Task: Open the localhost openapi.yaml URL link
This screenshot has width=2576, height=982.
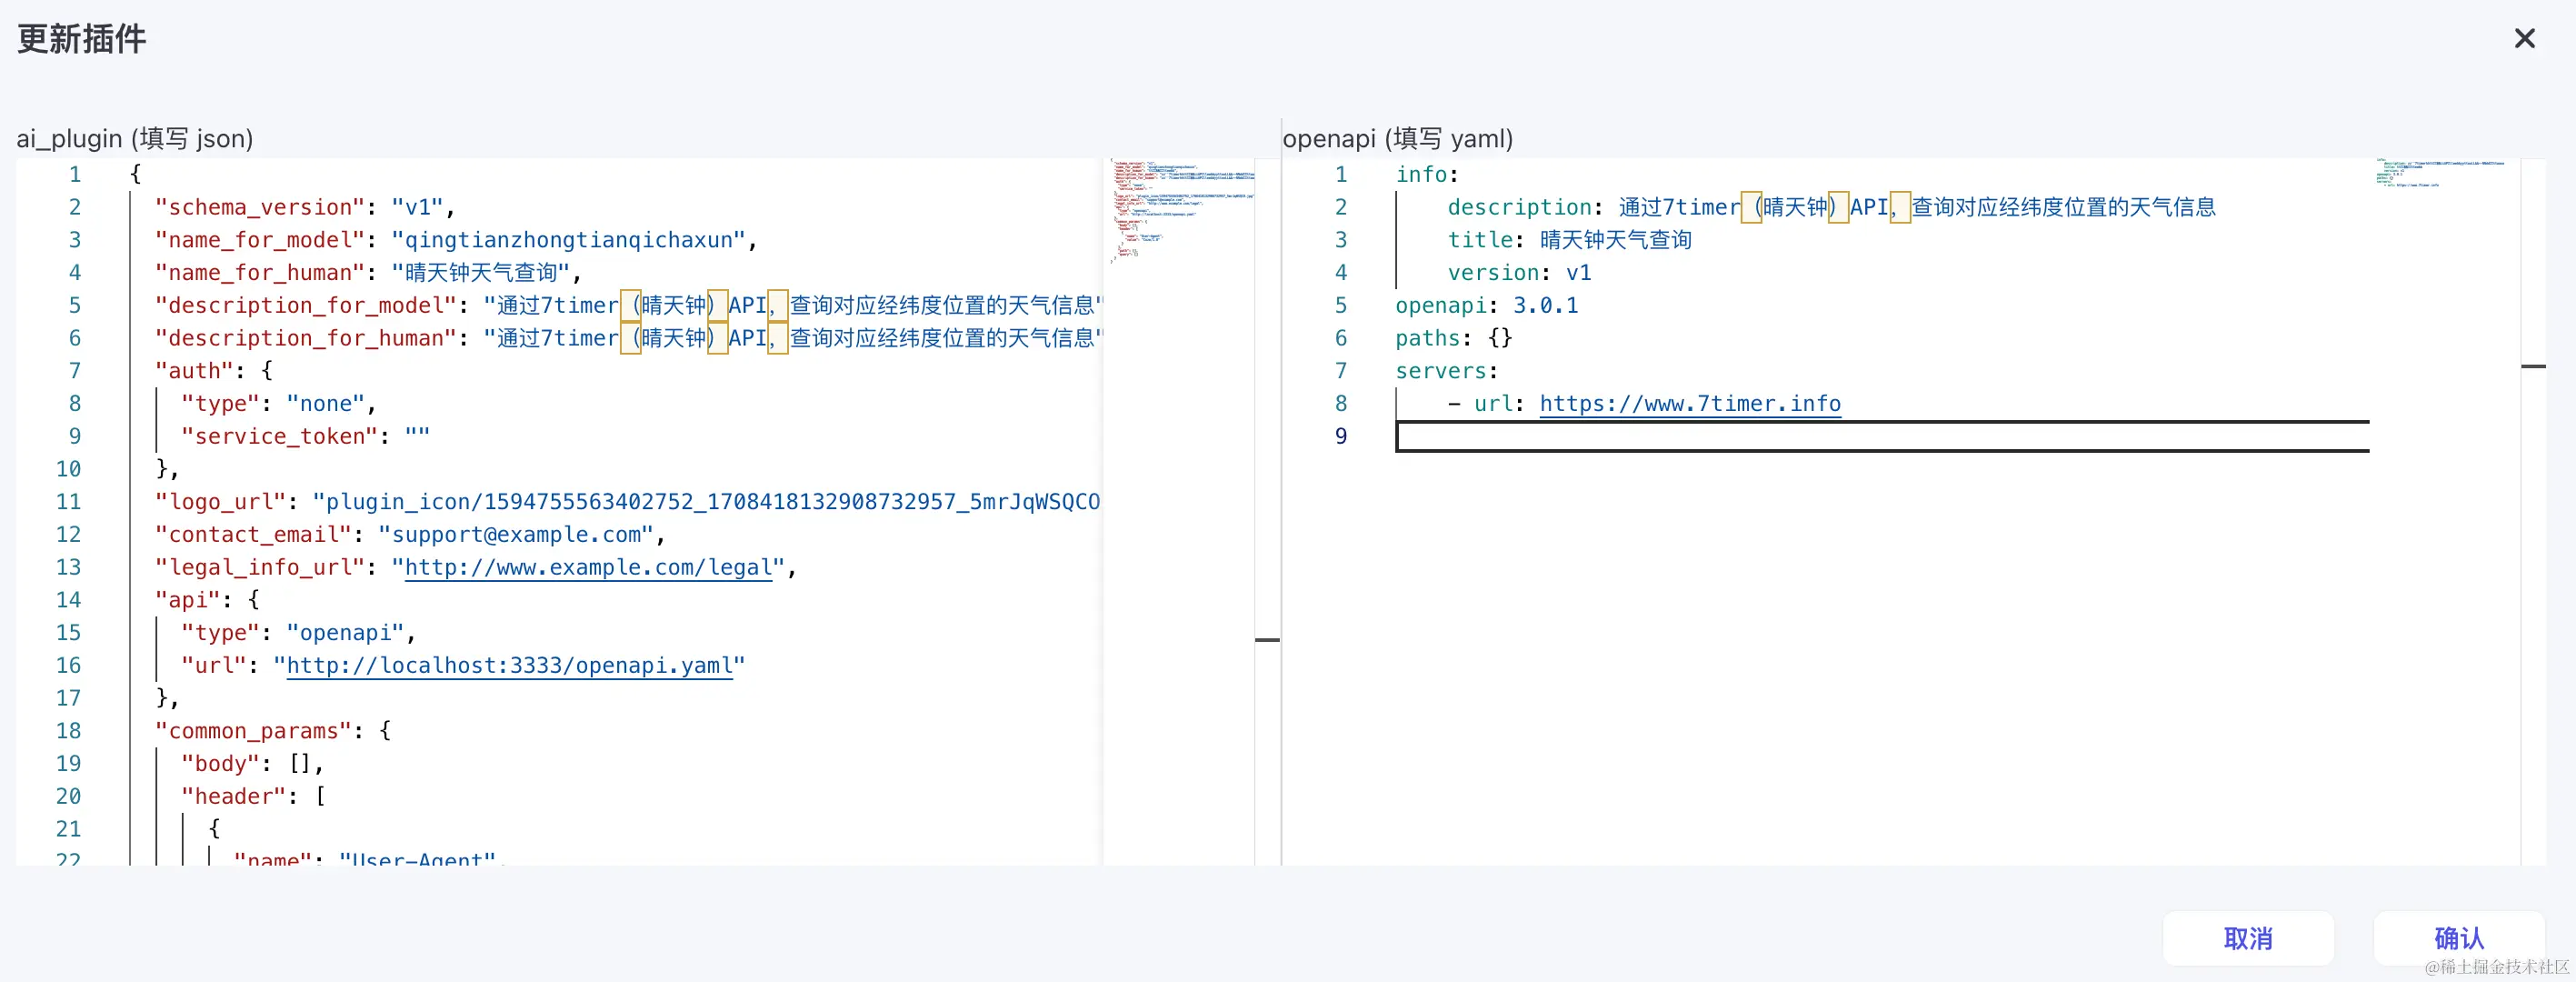Action: point(510,665)
